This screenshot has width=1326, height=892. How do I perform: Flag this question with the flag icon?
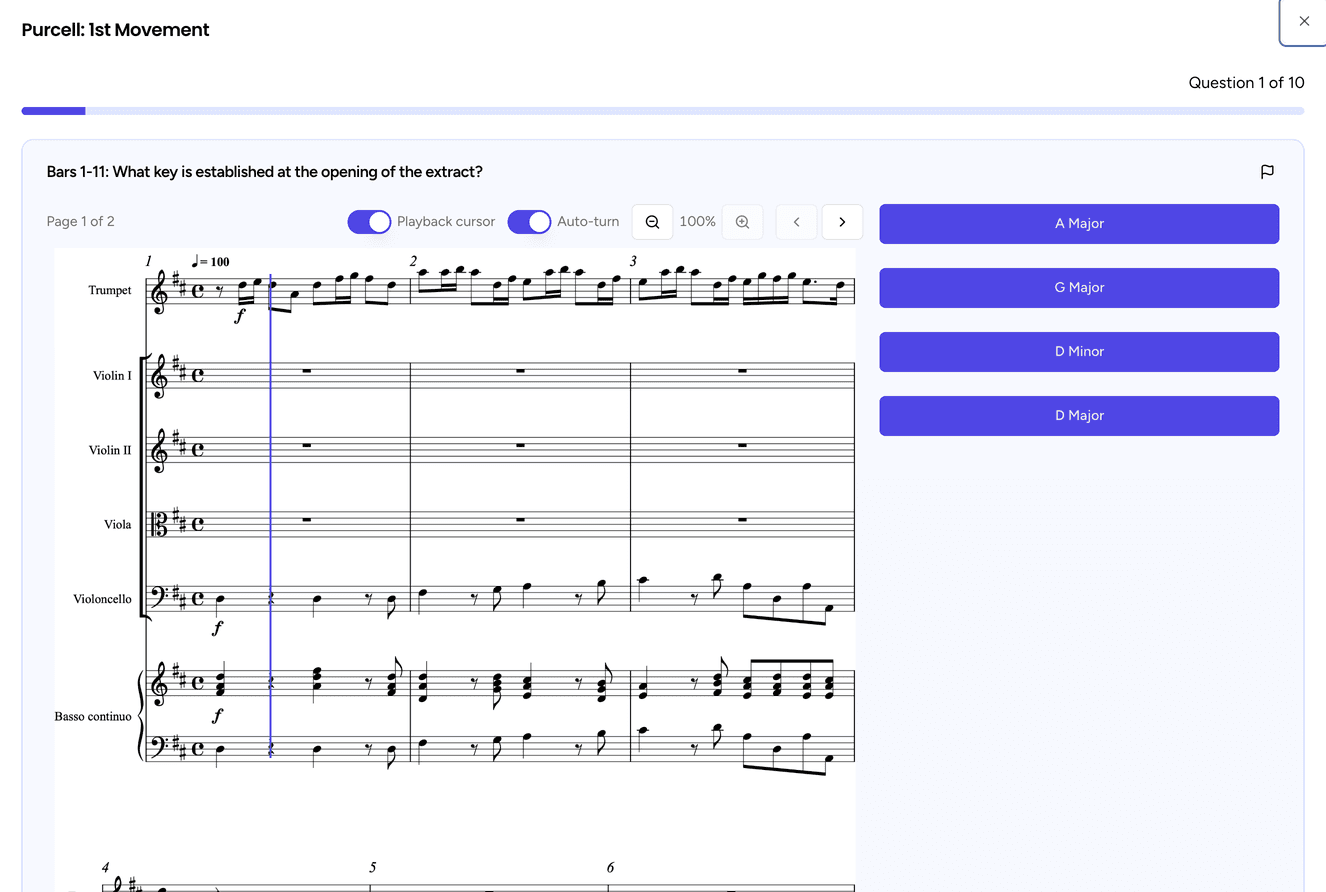(1267, 172)
